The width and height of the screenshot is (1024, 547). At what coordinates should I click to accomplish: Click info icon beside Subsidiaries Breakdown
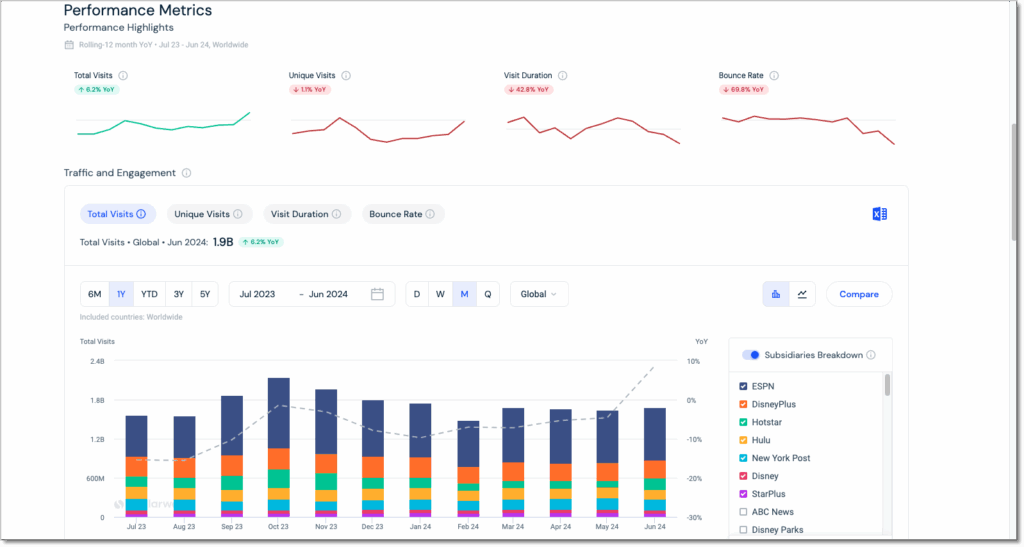click(871, 355)
